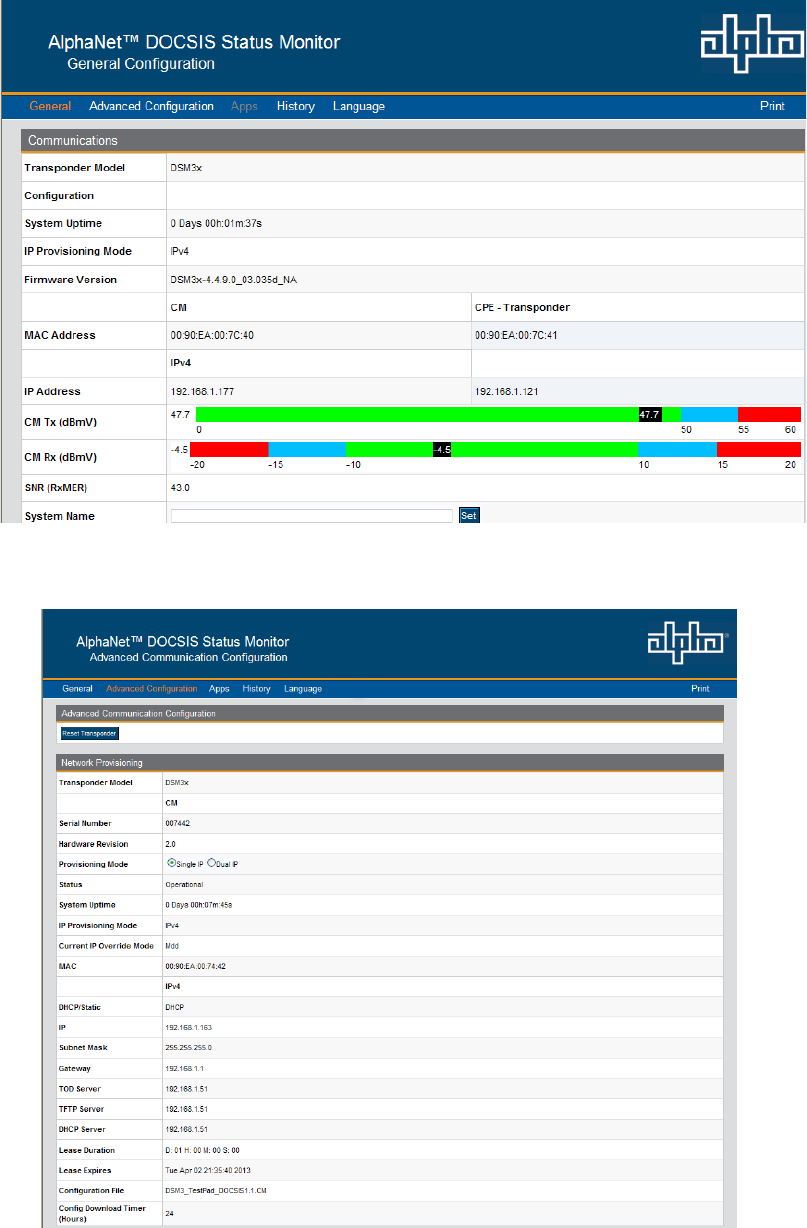Click SNR value 43.0
The image size is (807, 1228).
[180, 488]
